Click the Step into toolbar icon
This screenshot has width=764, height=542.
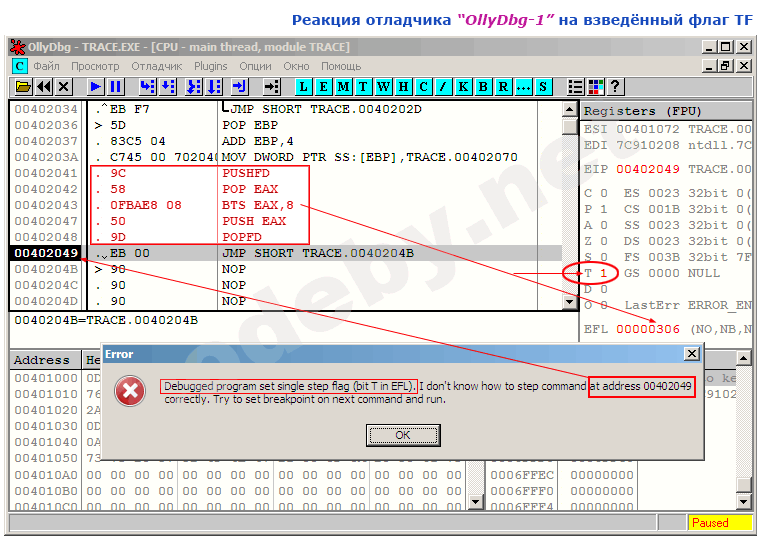point(147,87)
